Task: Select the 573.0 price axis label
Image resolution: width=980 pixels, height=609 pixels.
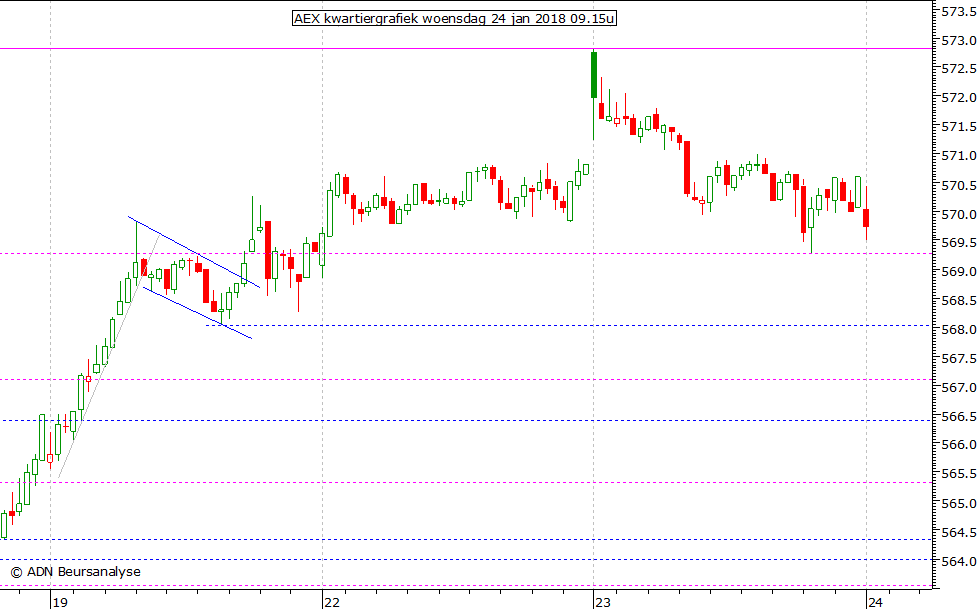Action: coord(959,41)
